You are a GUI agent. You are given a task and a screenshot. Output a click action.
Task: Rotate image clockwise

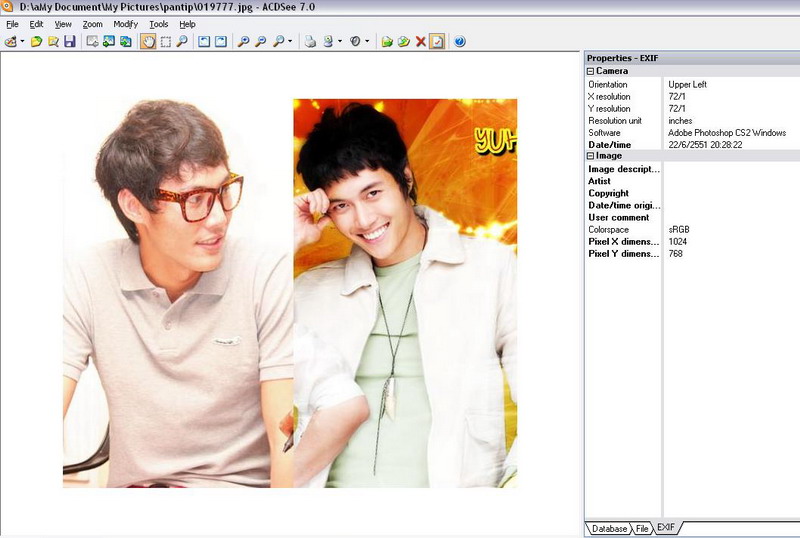[221, 41]
